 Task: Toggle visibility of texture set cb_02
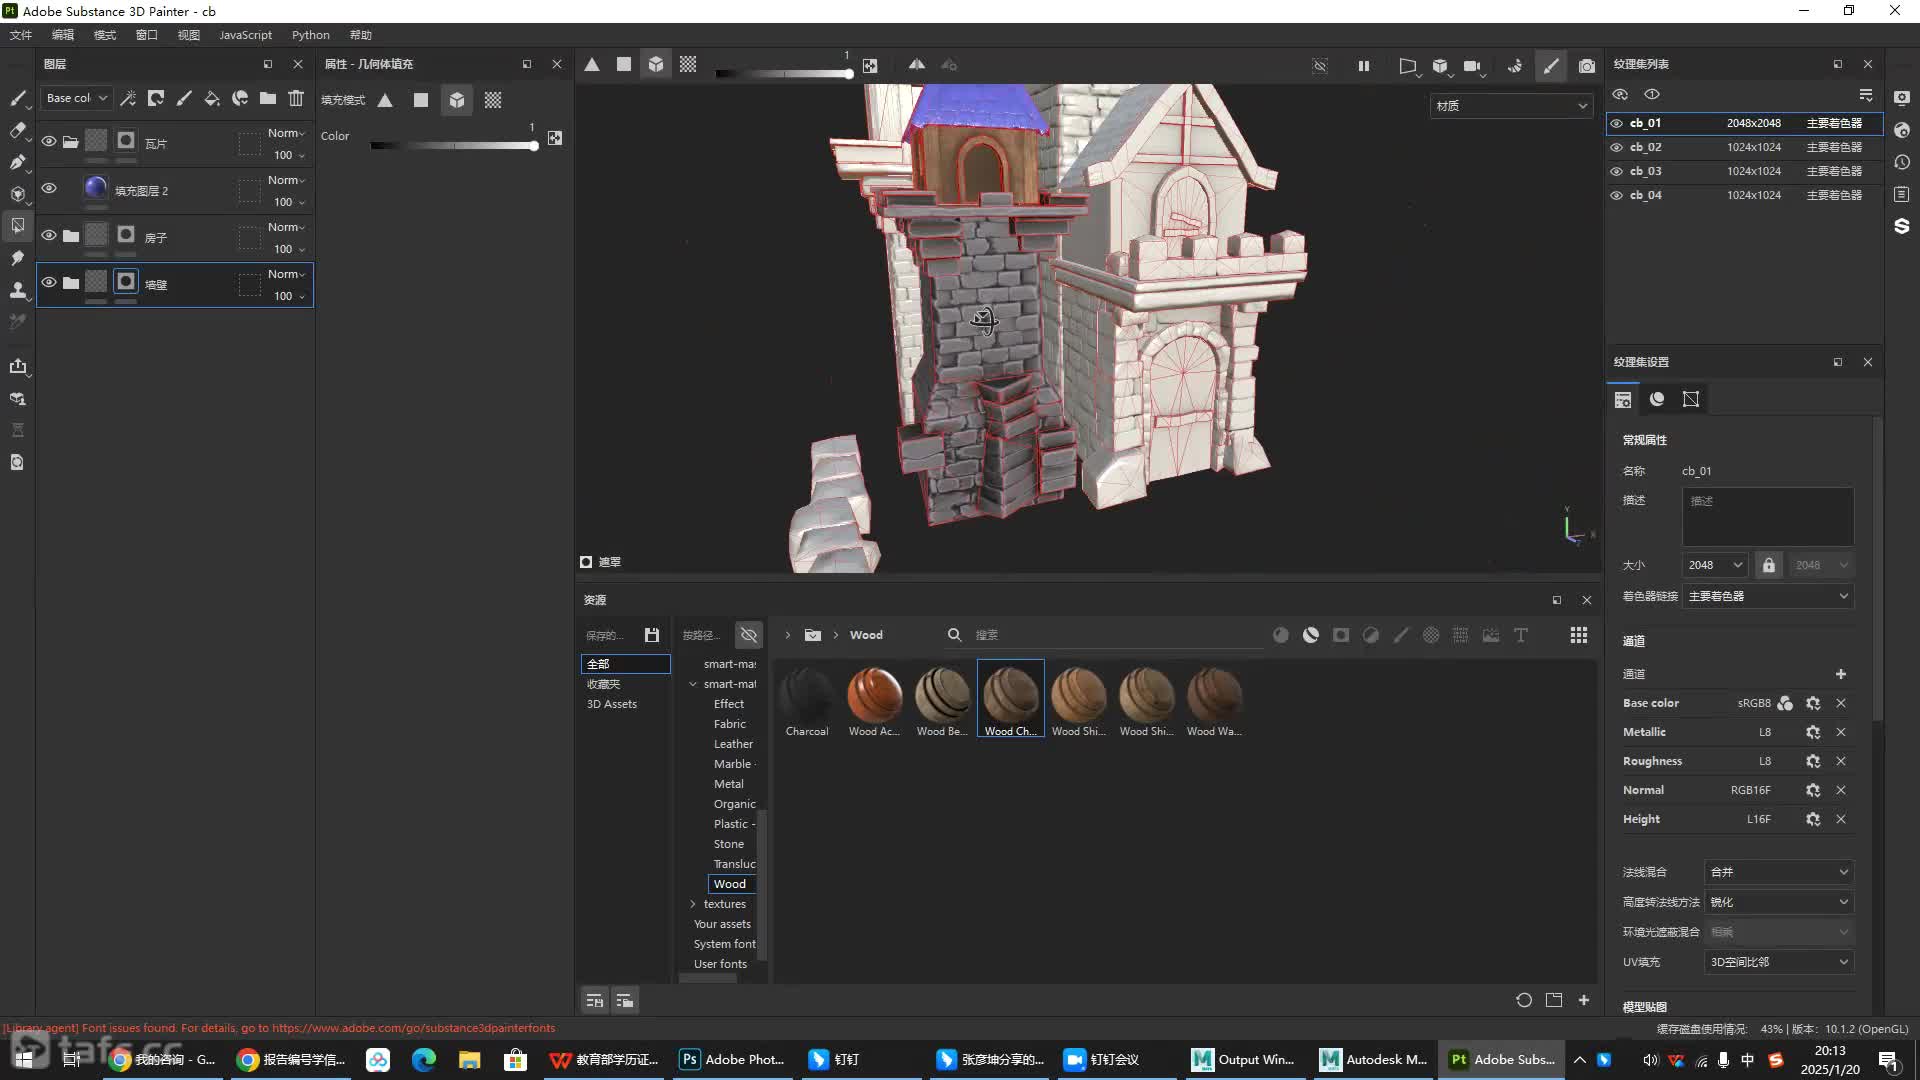(x=1617, y=147)
